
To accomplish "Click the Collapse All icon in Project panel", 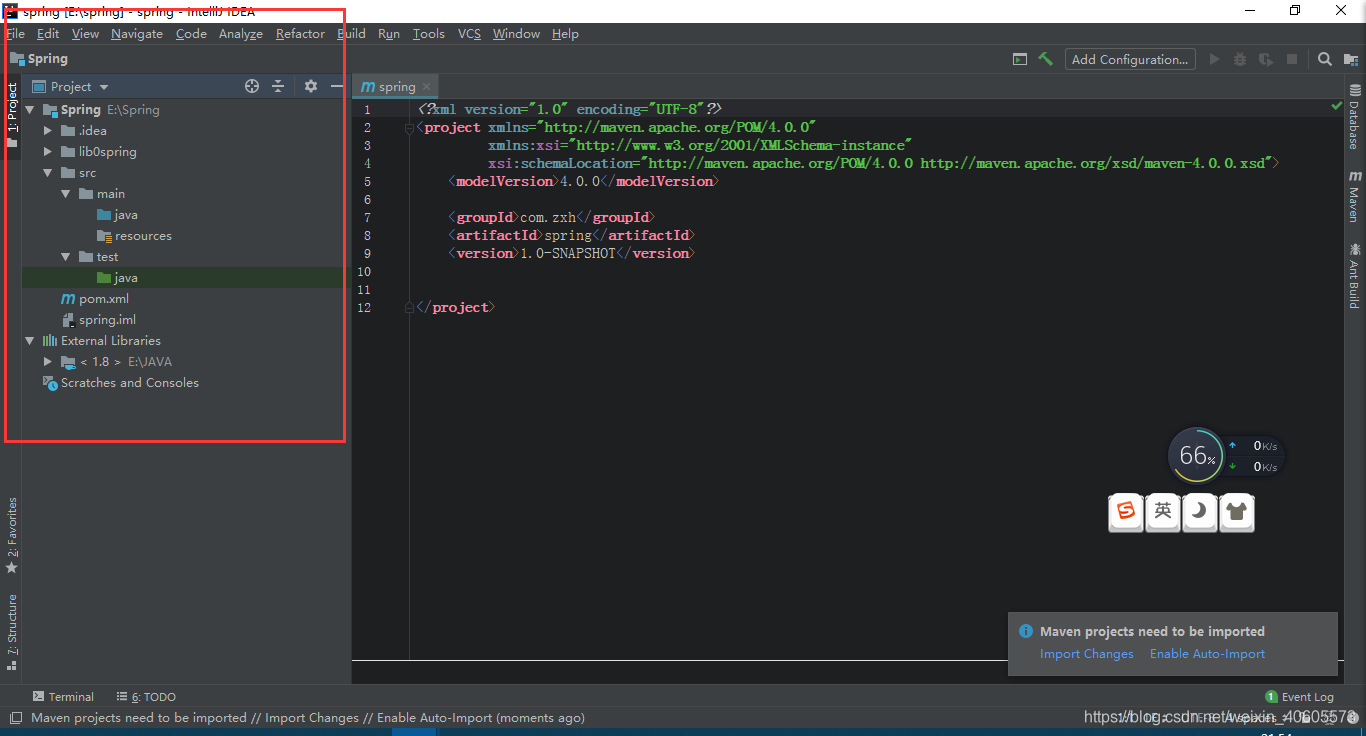I will tap(278, 87).
